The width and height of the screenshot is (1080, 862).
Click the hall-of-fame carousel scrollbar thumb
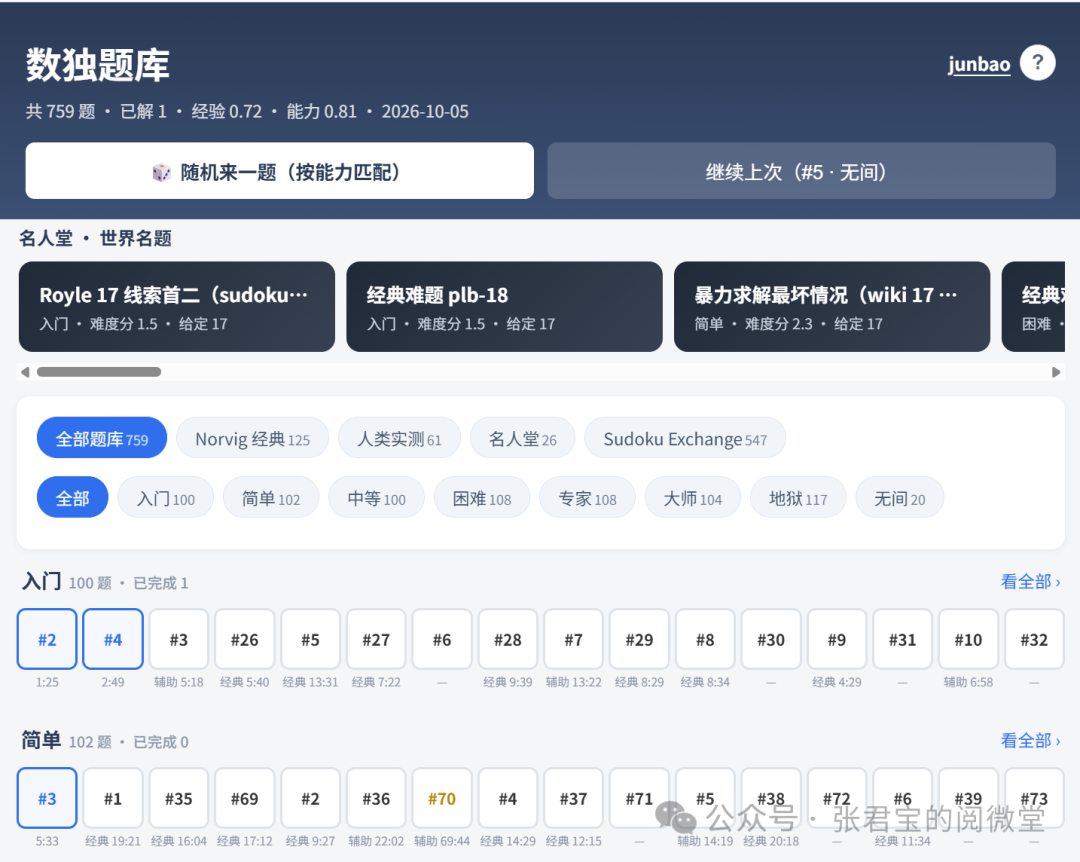99,372
